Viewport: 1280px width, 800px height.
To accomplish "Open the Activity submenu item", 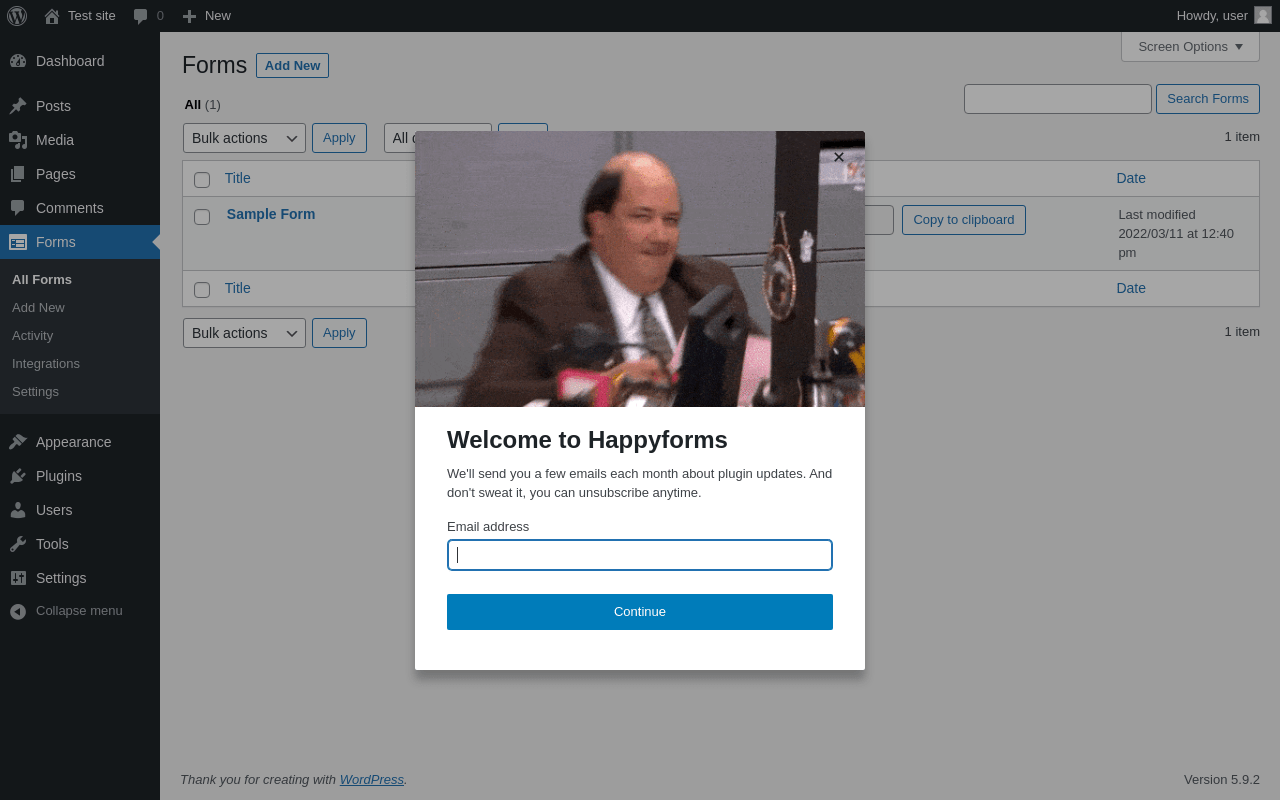I will (x=33, y=335).
